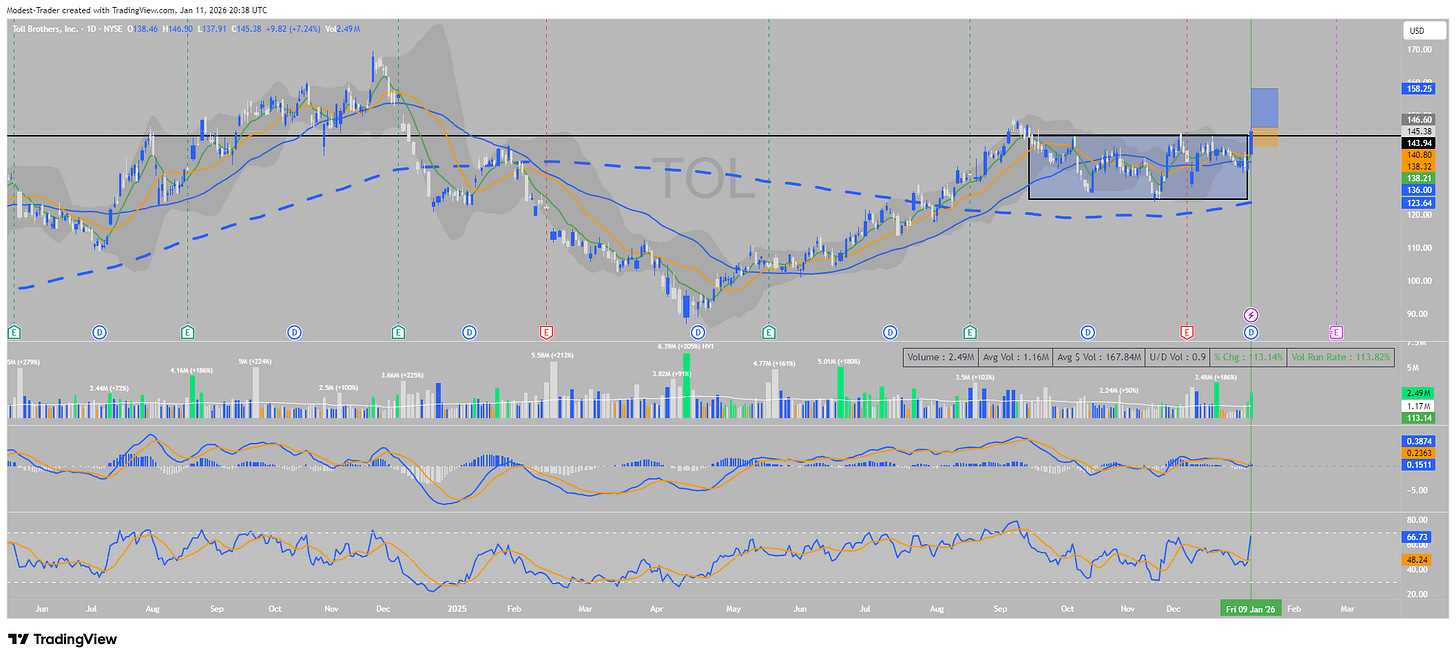Click the dividend marker at July 2024

point(100,331)
